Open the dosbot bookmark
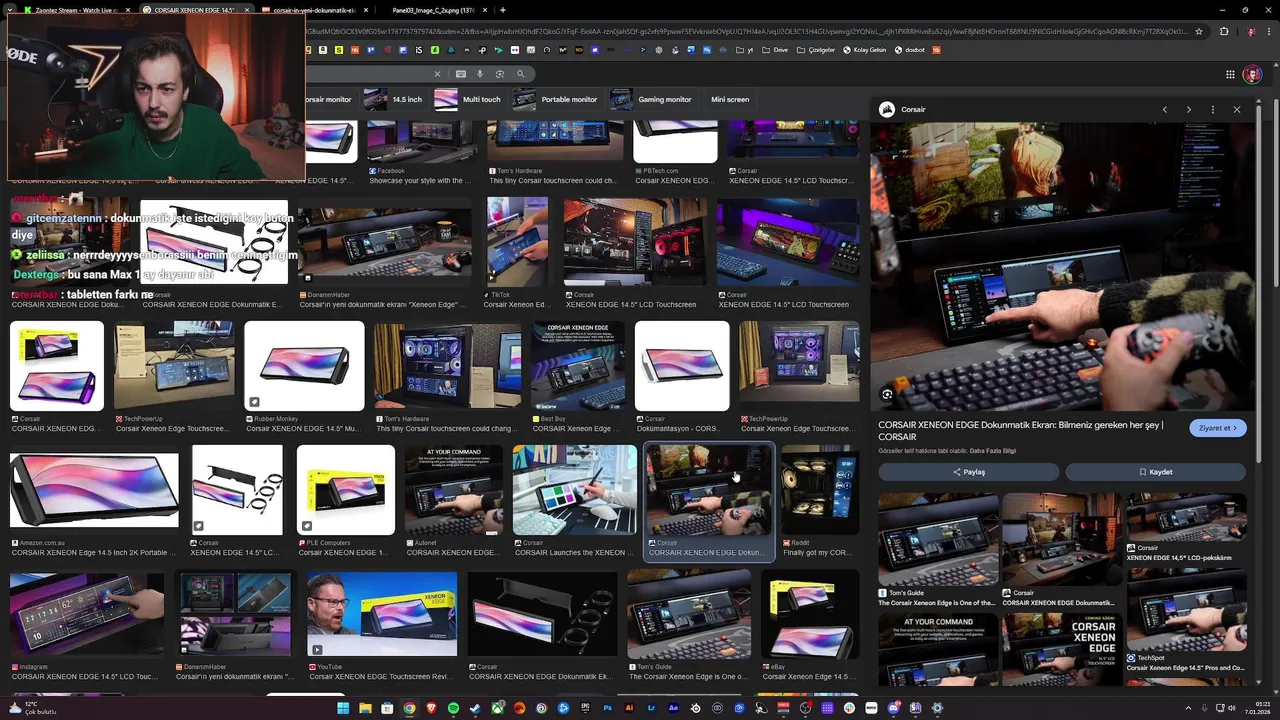The image size is (1280, 720). coord(910,50)
